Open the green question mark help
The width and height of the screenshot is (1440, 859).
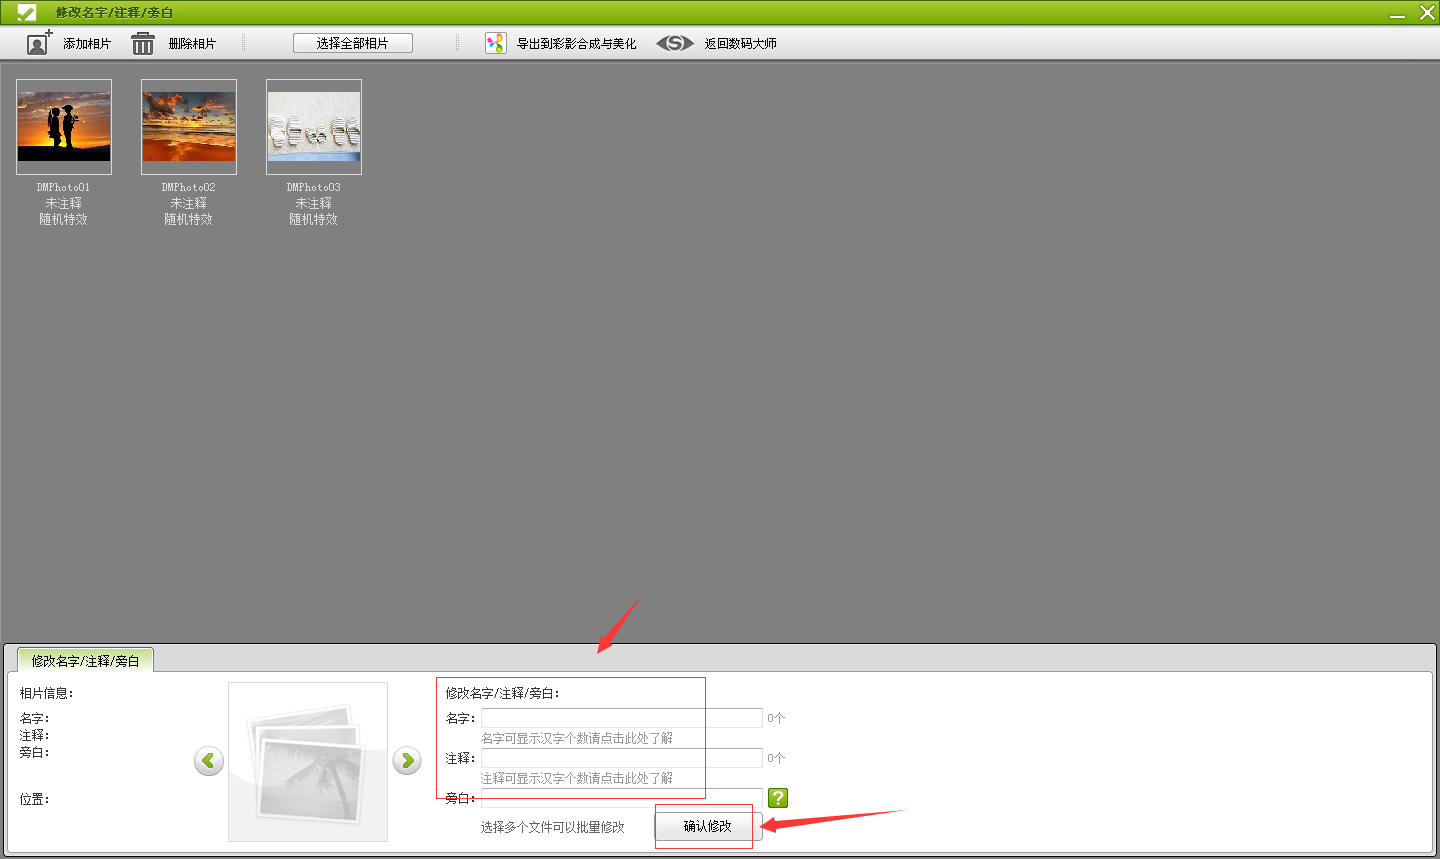(x=778, y=797)
